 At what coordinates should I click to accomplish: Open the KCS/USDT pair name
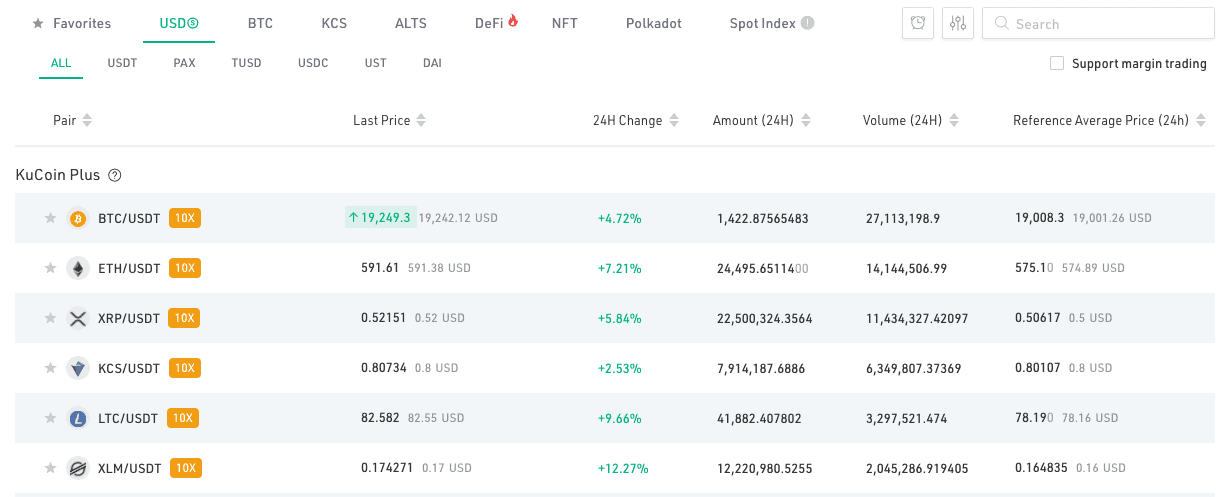(x=129, y=368)
